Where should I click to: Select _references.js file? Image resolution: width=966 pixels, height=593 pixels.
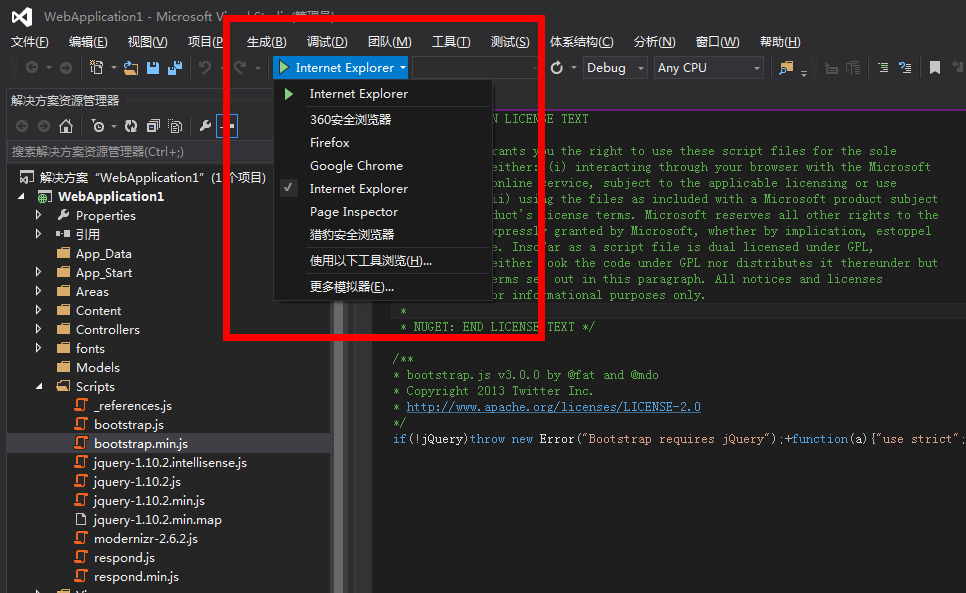(132, 405)
